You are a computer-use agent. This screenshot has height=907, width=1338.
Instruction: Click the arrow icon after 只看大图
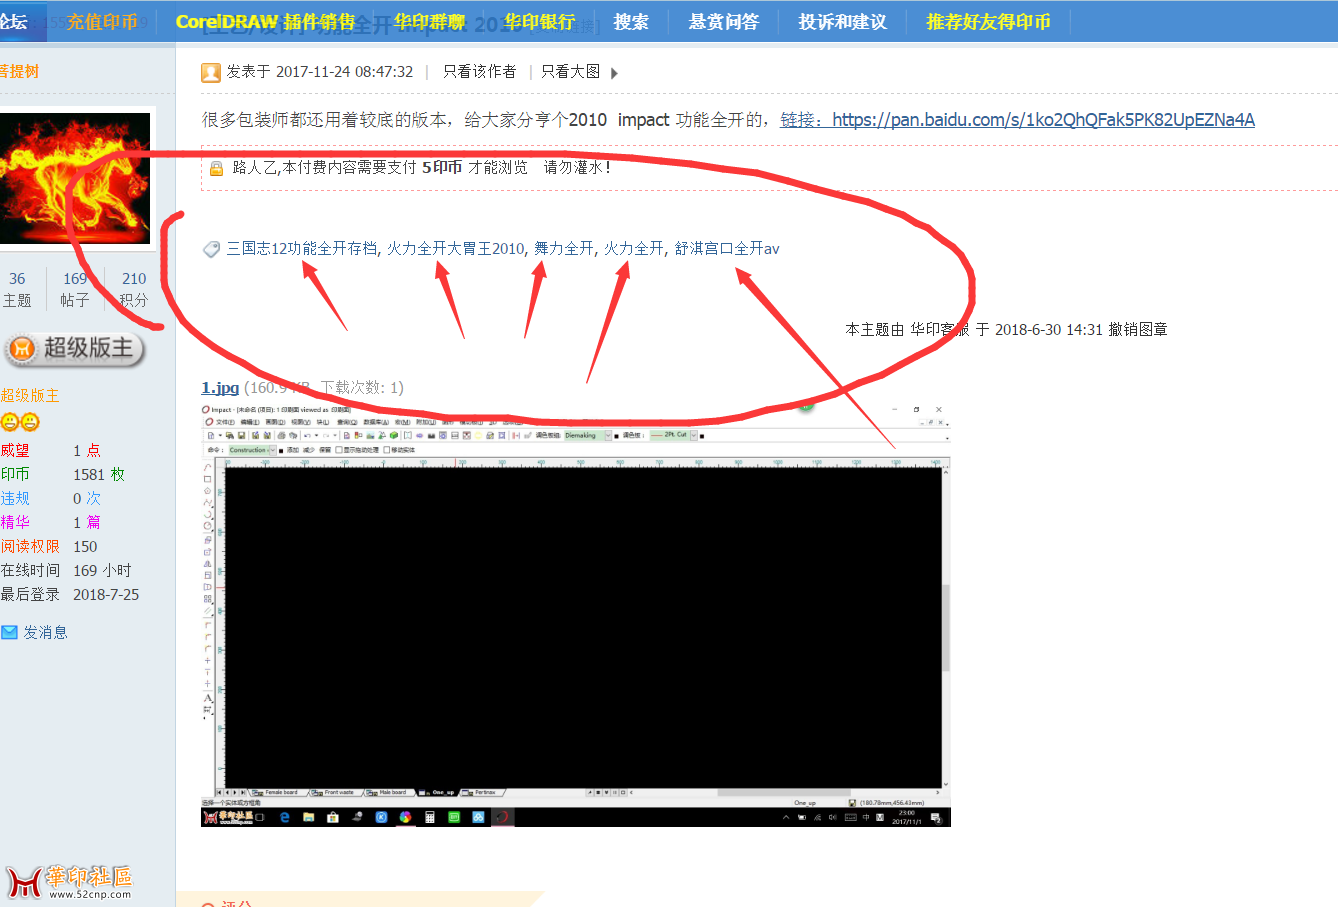coord(614,73)
